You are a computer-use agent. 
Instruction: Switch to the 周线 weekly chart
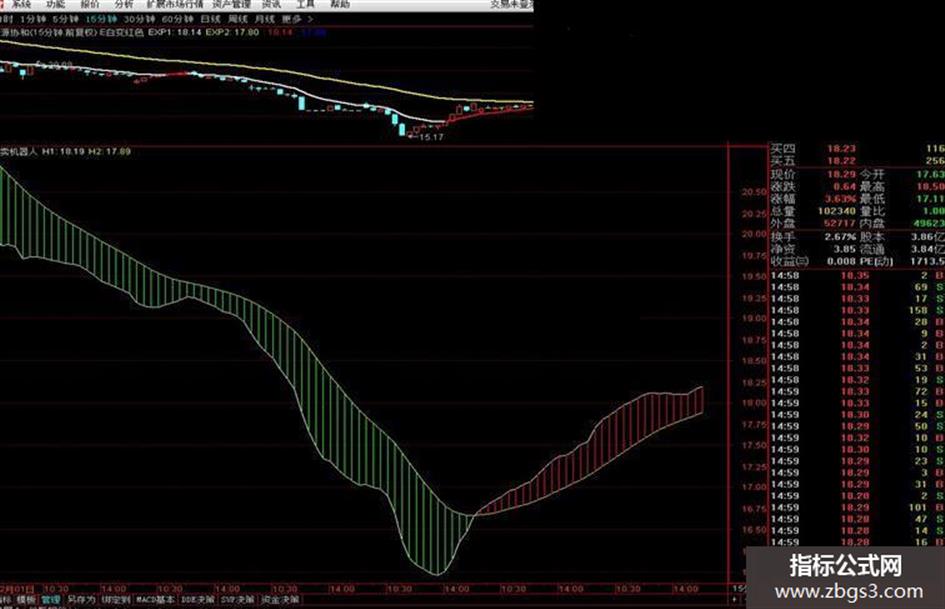237,19
